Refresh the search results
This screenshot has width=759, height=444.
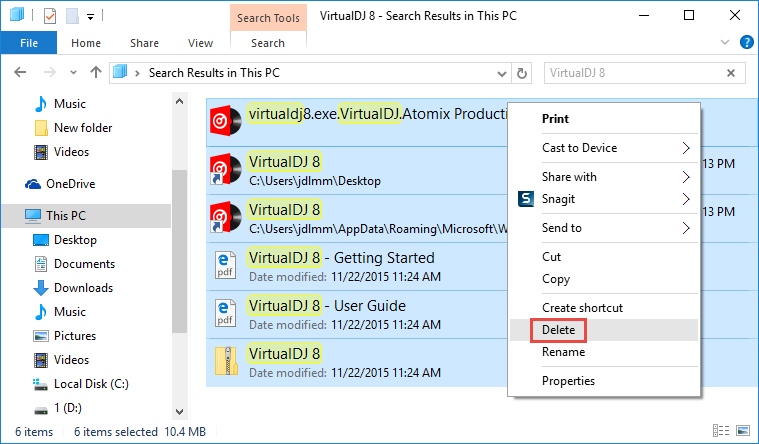521,73
